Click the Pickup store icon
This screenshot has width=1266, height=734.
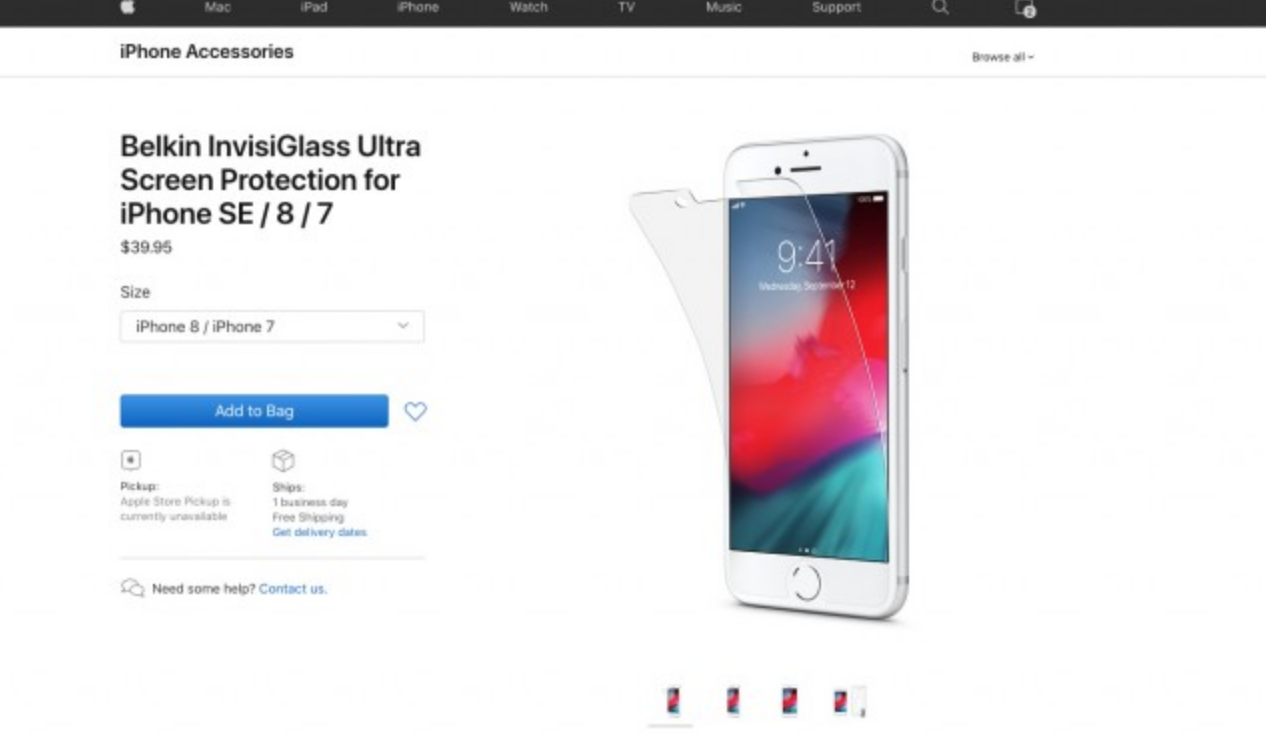pos(131,460)
